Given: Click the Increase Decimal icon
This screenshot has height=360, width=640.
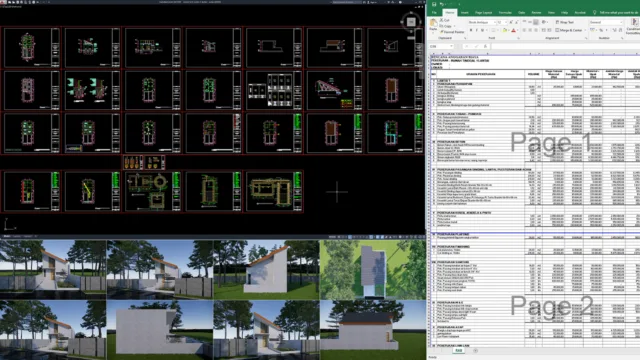Looking at the screenshot, I should click(x=614, y=30).
